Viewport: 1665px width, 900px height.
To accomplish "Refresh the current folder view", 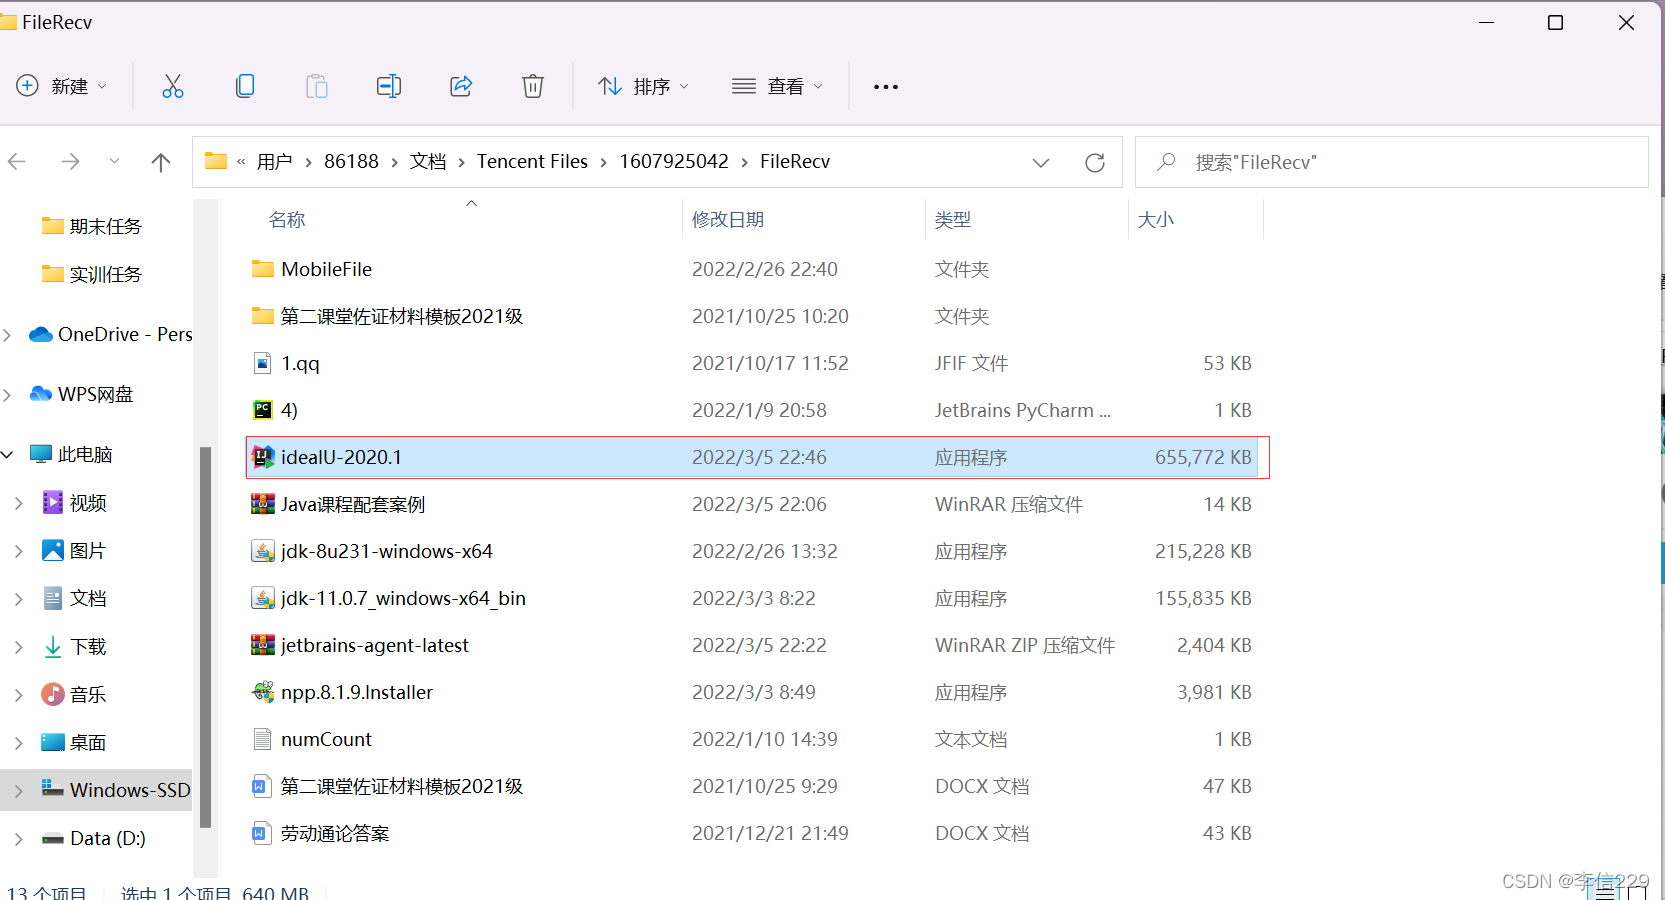I will tap(1094, 162).
